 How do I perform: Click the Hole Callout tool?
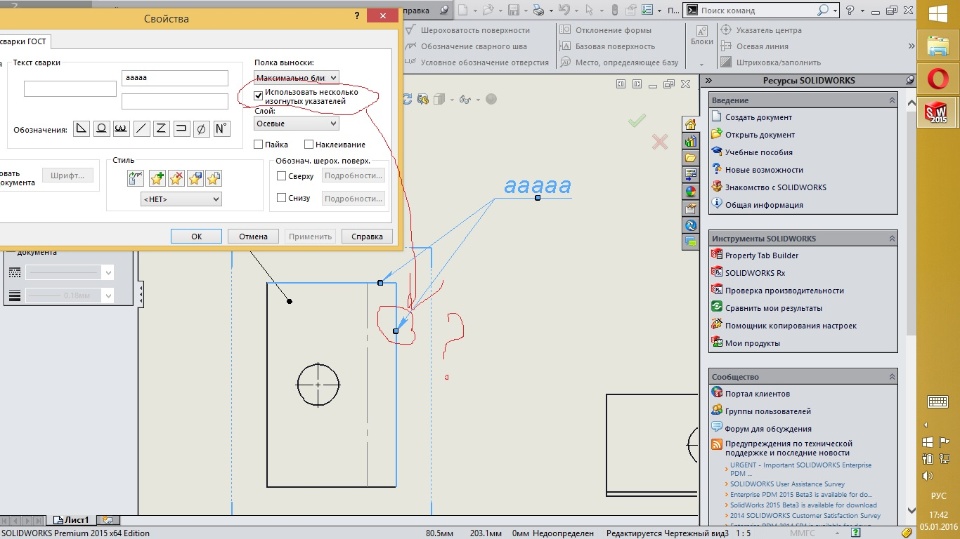pyautogui.click(x=477, y=62)
